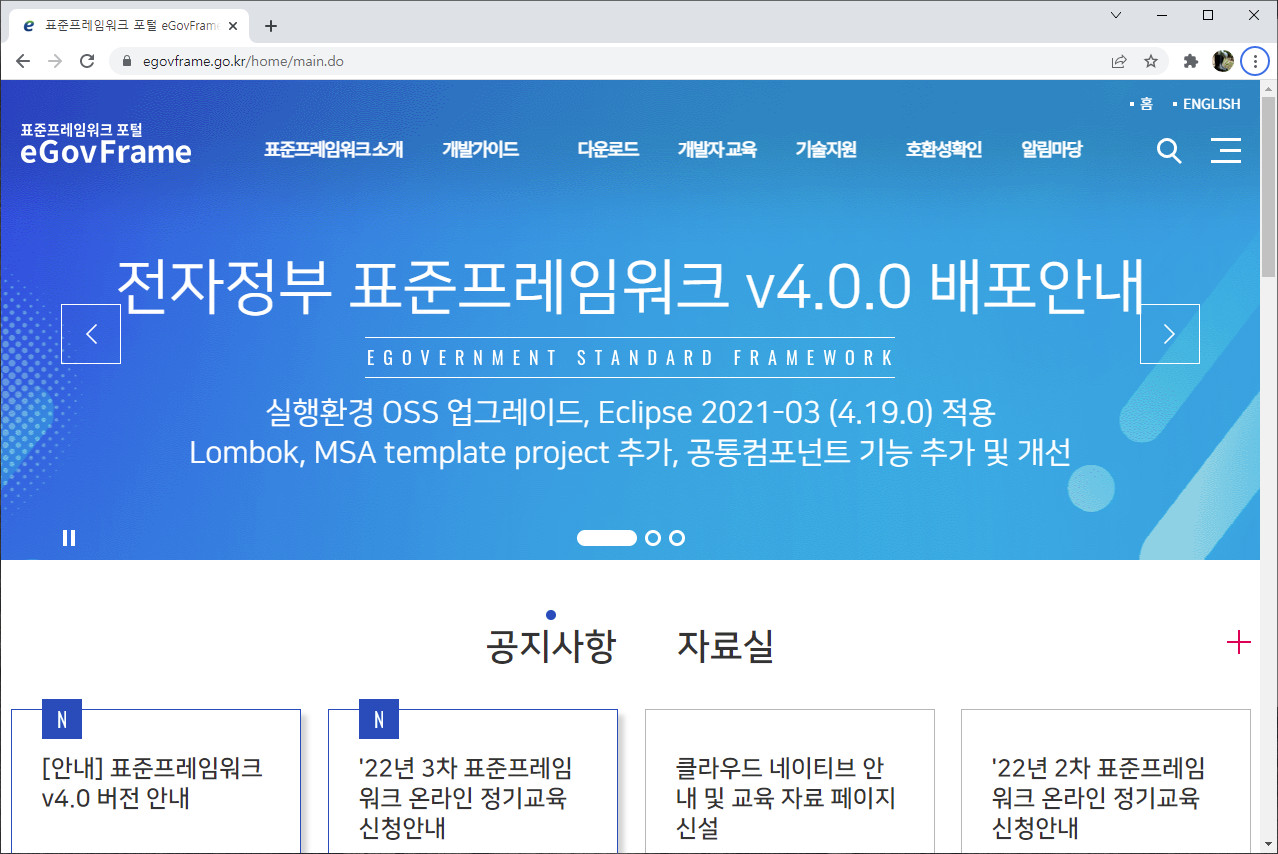Image resolution: width=1278 pixels, height=854 pixels.
Task: Click the plus icon for more notices
Action: coord(1239,642)
